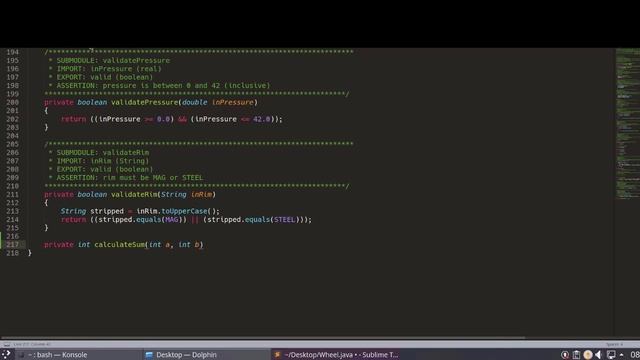640x360 pixels.
Task: Click the double keyword on line 200
Action: tap(195, 102)
